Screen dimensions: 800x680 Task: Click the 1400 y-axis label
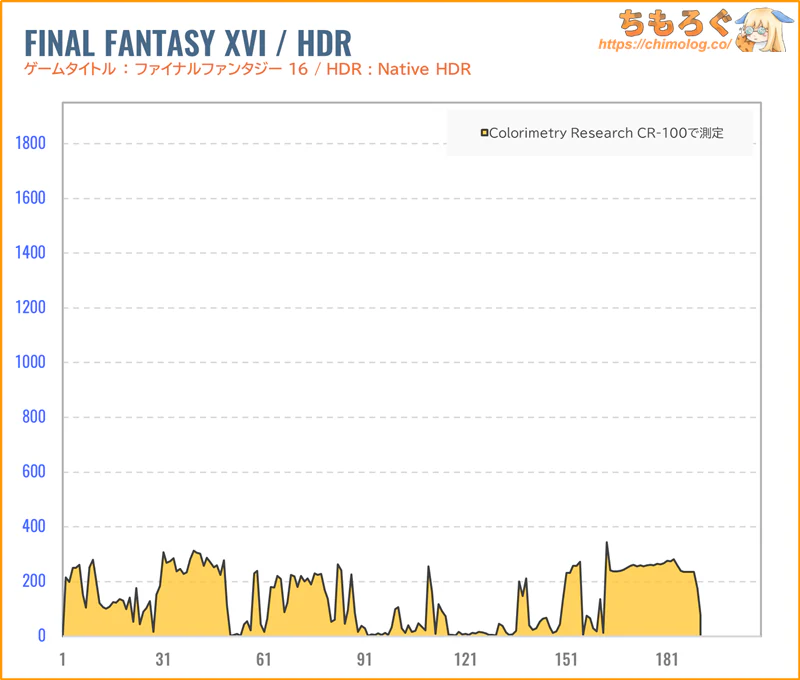click(31, 253)
